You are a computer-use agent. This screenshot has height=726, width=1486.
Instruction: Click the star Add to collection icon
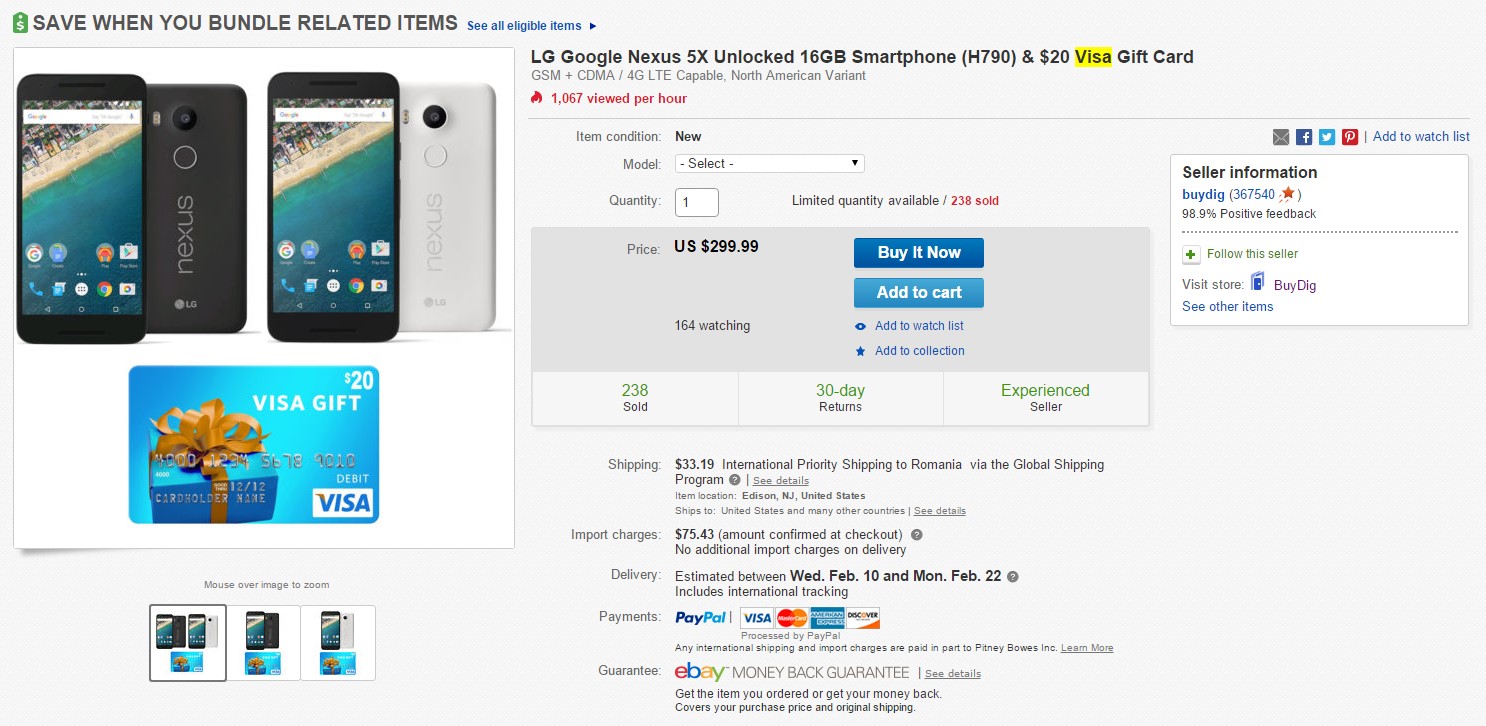860,351
